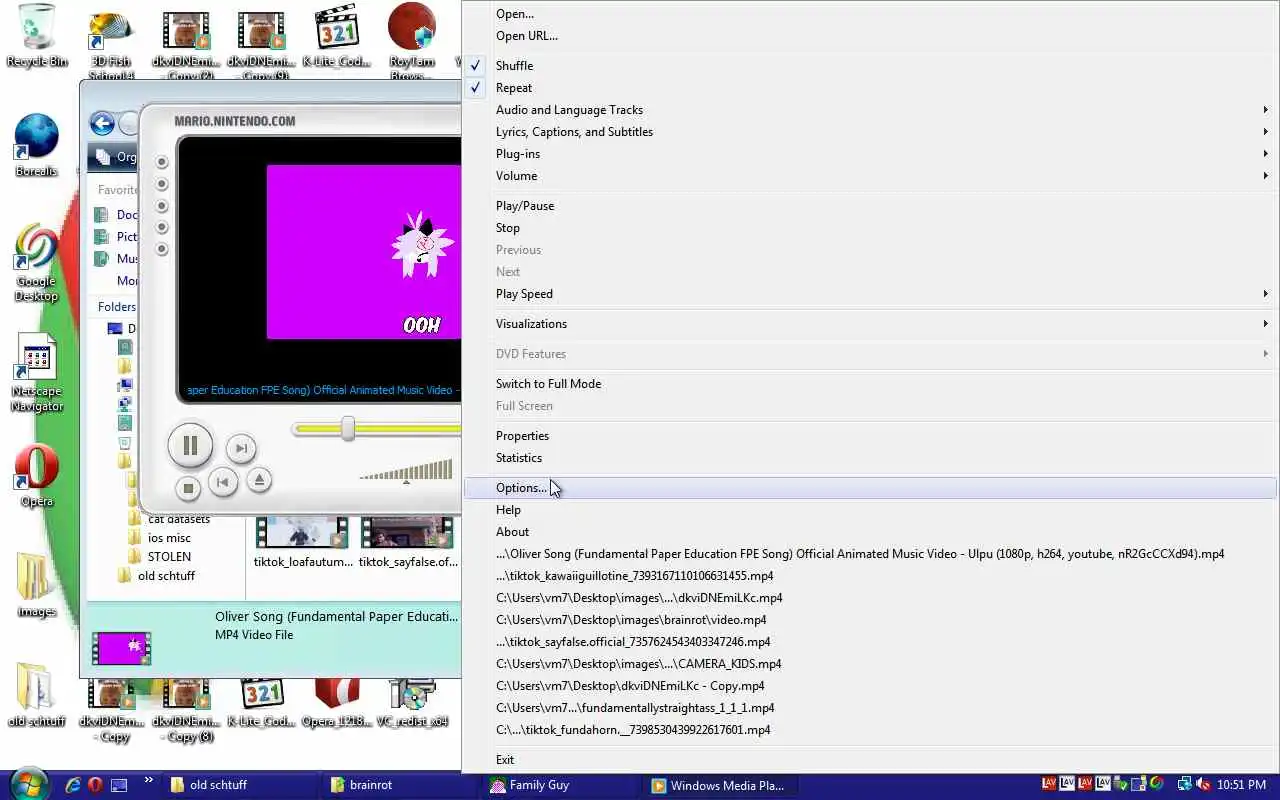Select Stop in the context menu
The width and height of the screenshot is (1280, 800).
coord(869,228)
